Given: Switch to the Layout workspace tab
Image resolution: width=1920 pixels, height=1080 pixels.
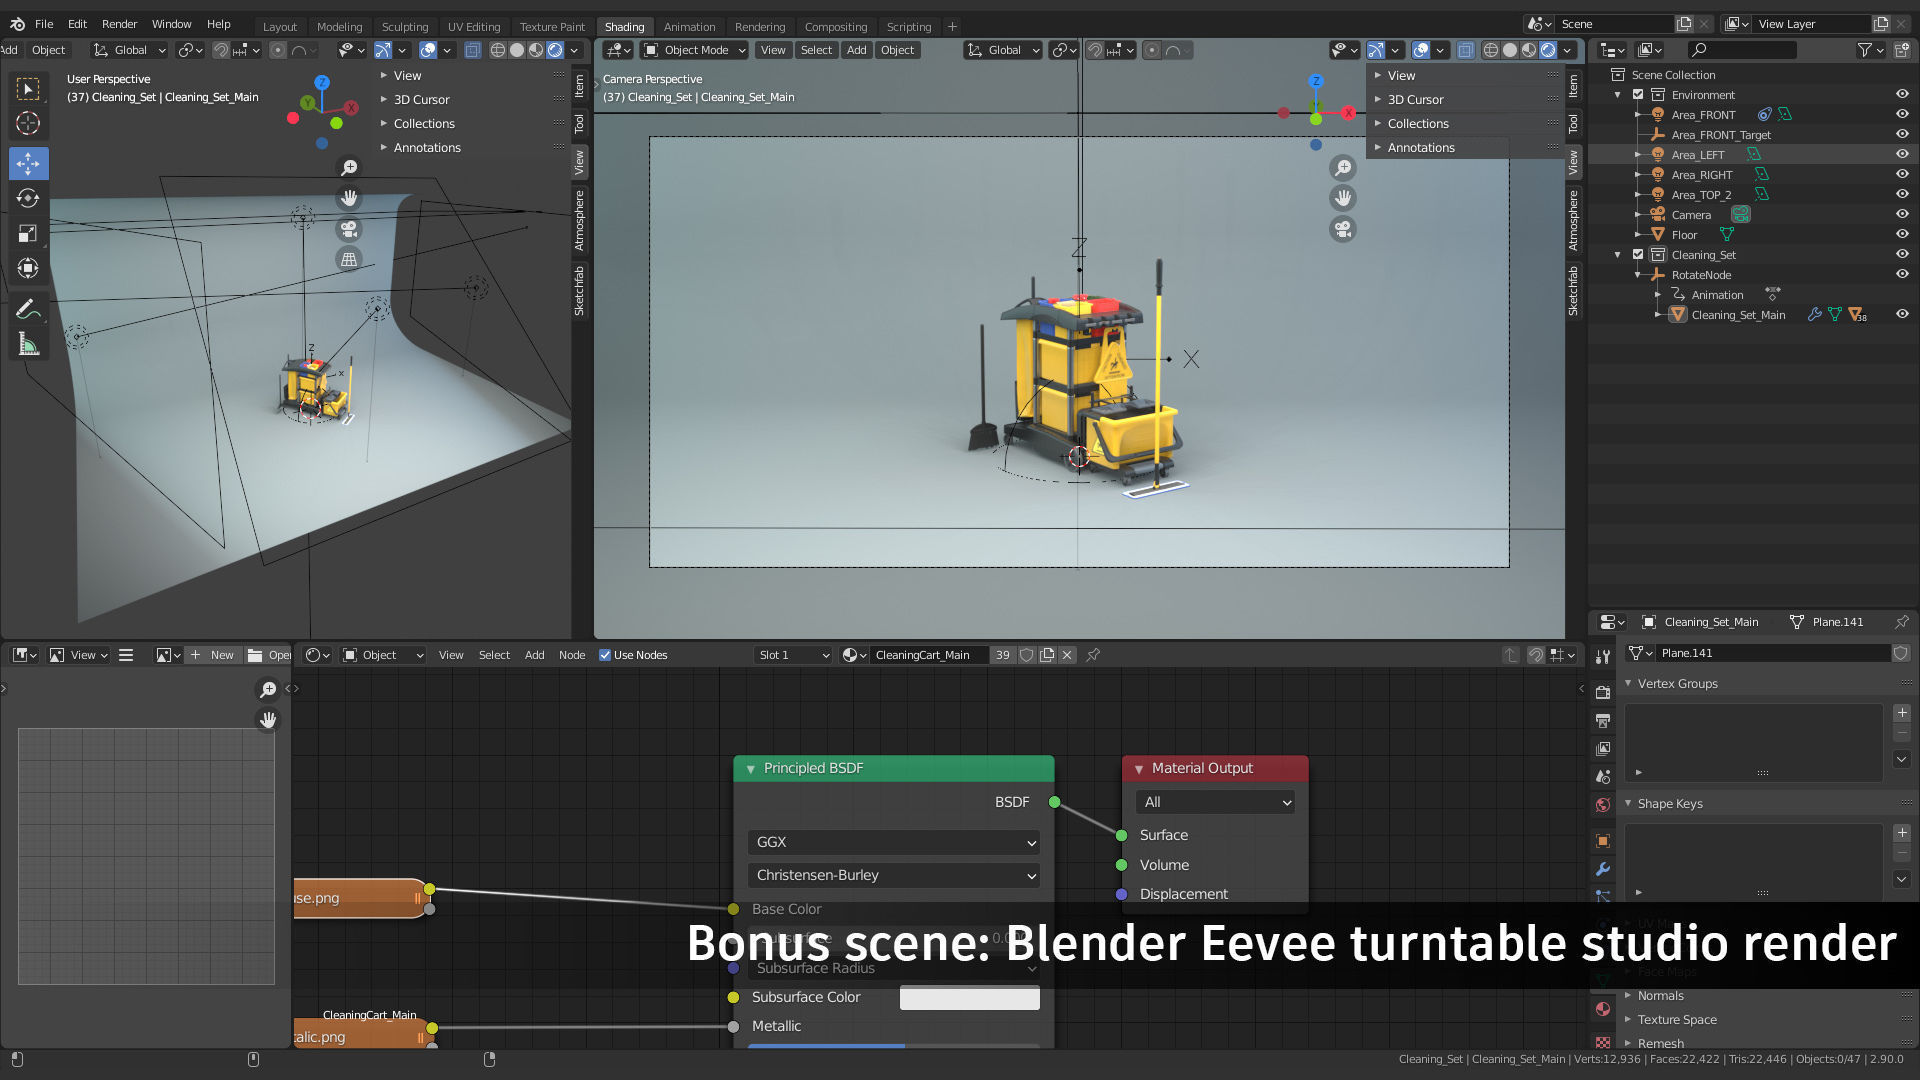Looking at the screenshot, I should [x=280, y=26].
